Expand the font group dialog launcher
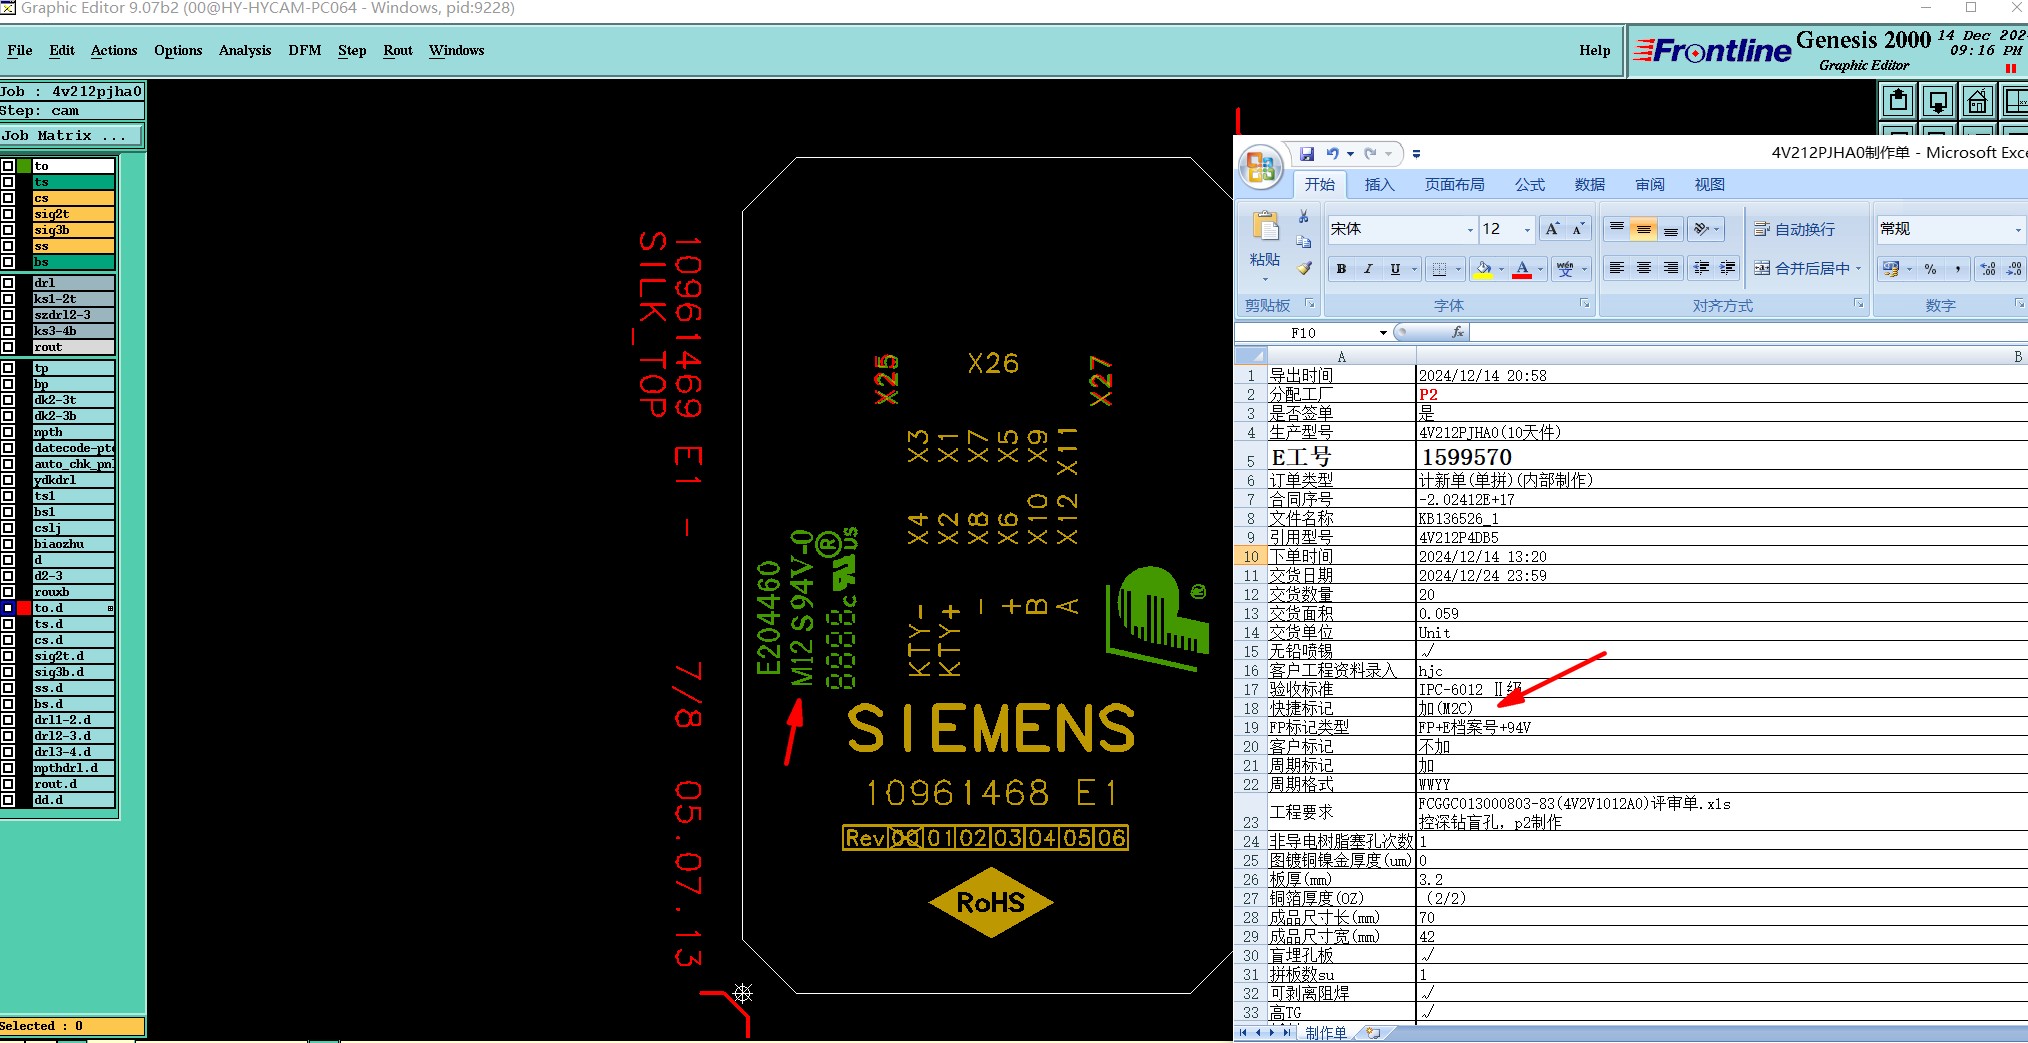 (x=1585, y=303)
